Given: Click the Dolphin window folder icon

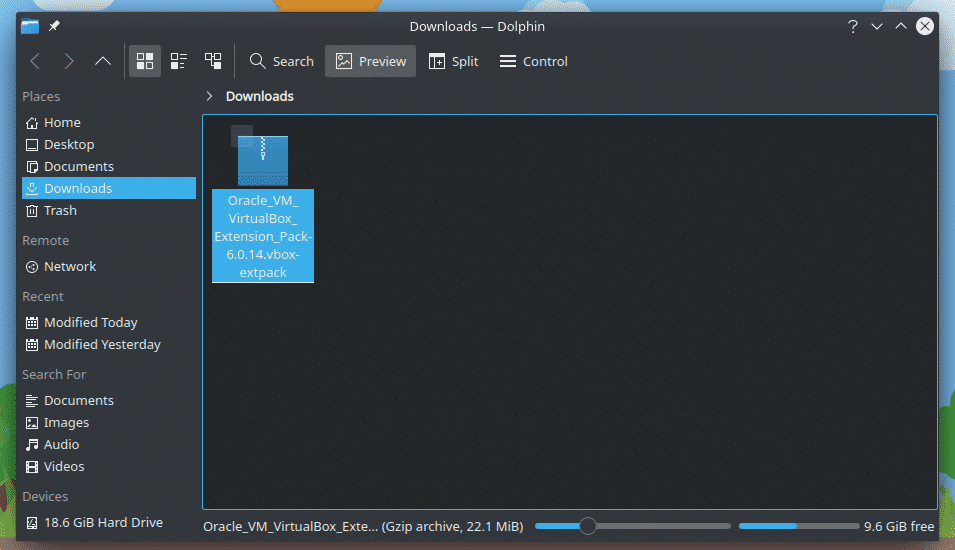Looking at the screenshot, I should click(x=30, y=26).
